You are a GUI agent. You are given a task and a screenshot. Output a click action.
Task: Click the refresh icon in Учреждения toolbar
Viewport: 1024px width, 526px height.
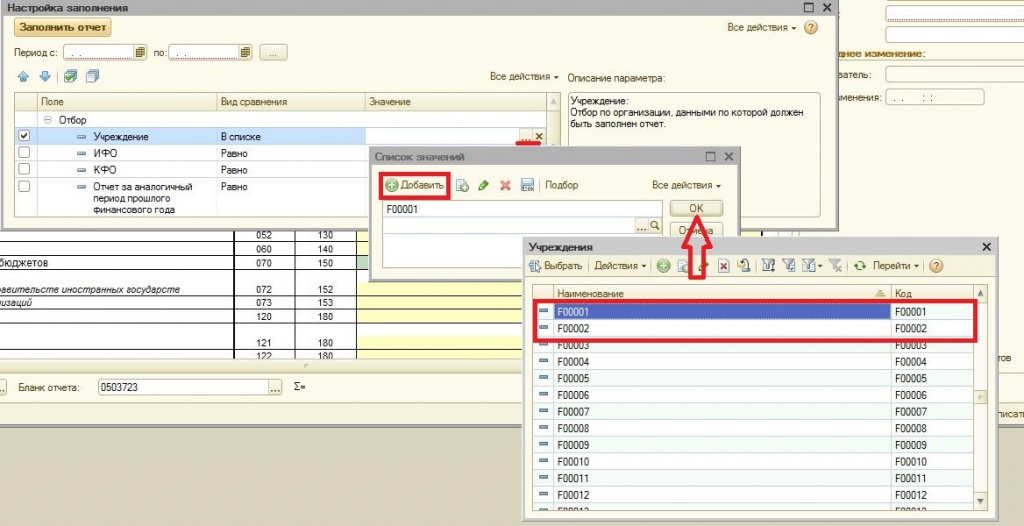point(860,266)
